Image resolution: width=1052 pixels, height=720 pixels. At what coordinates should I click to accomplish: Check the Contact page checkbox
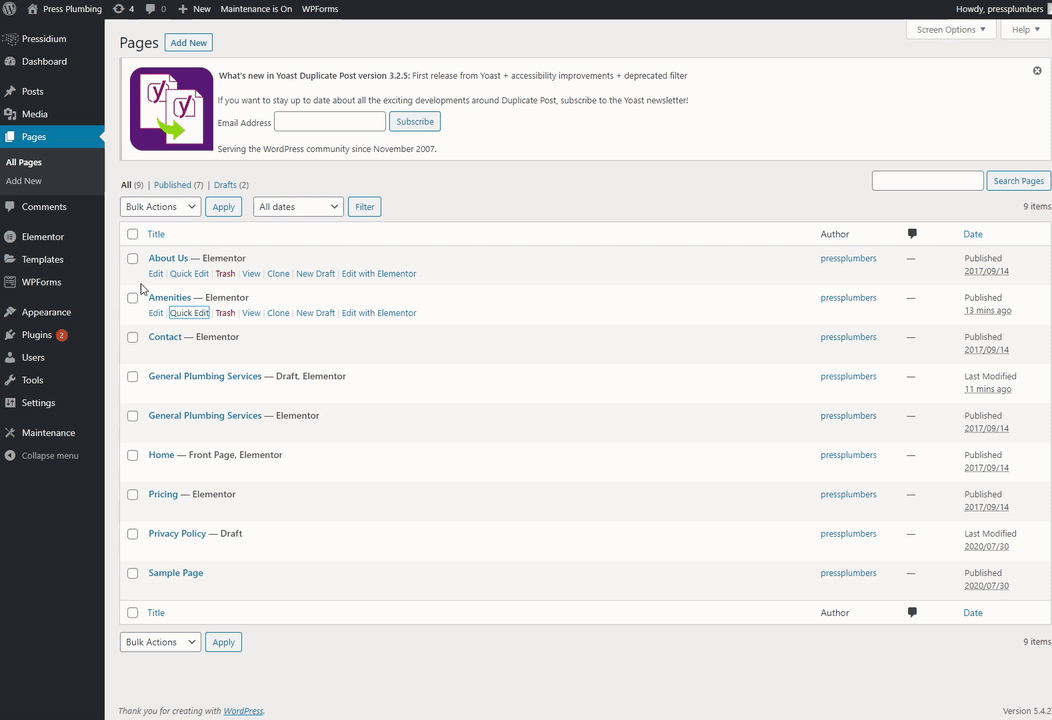pyautogui.click(x=133, y=337)
